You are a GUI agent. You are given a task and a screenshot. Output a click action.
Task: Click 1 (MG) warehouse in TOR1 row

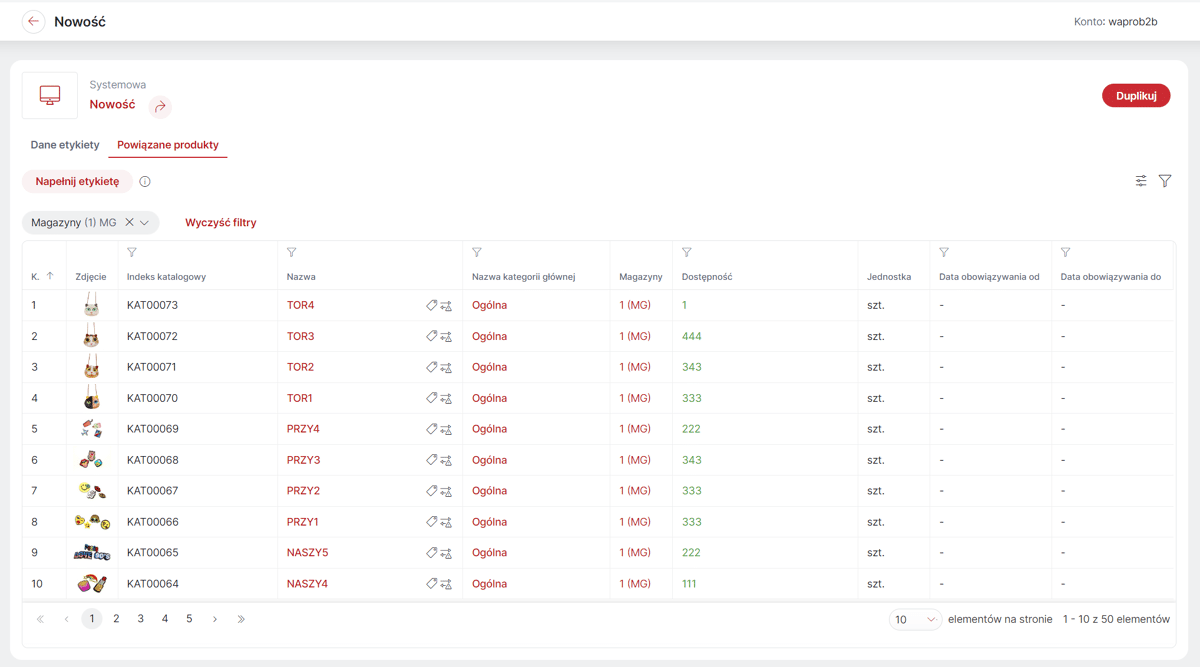635,398
